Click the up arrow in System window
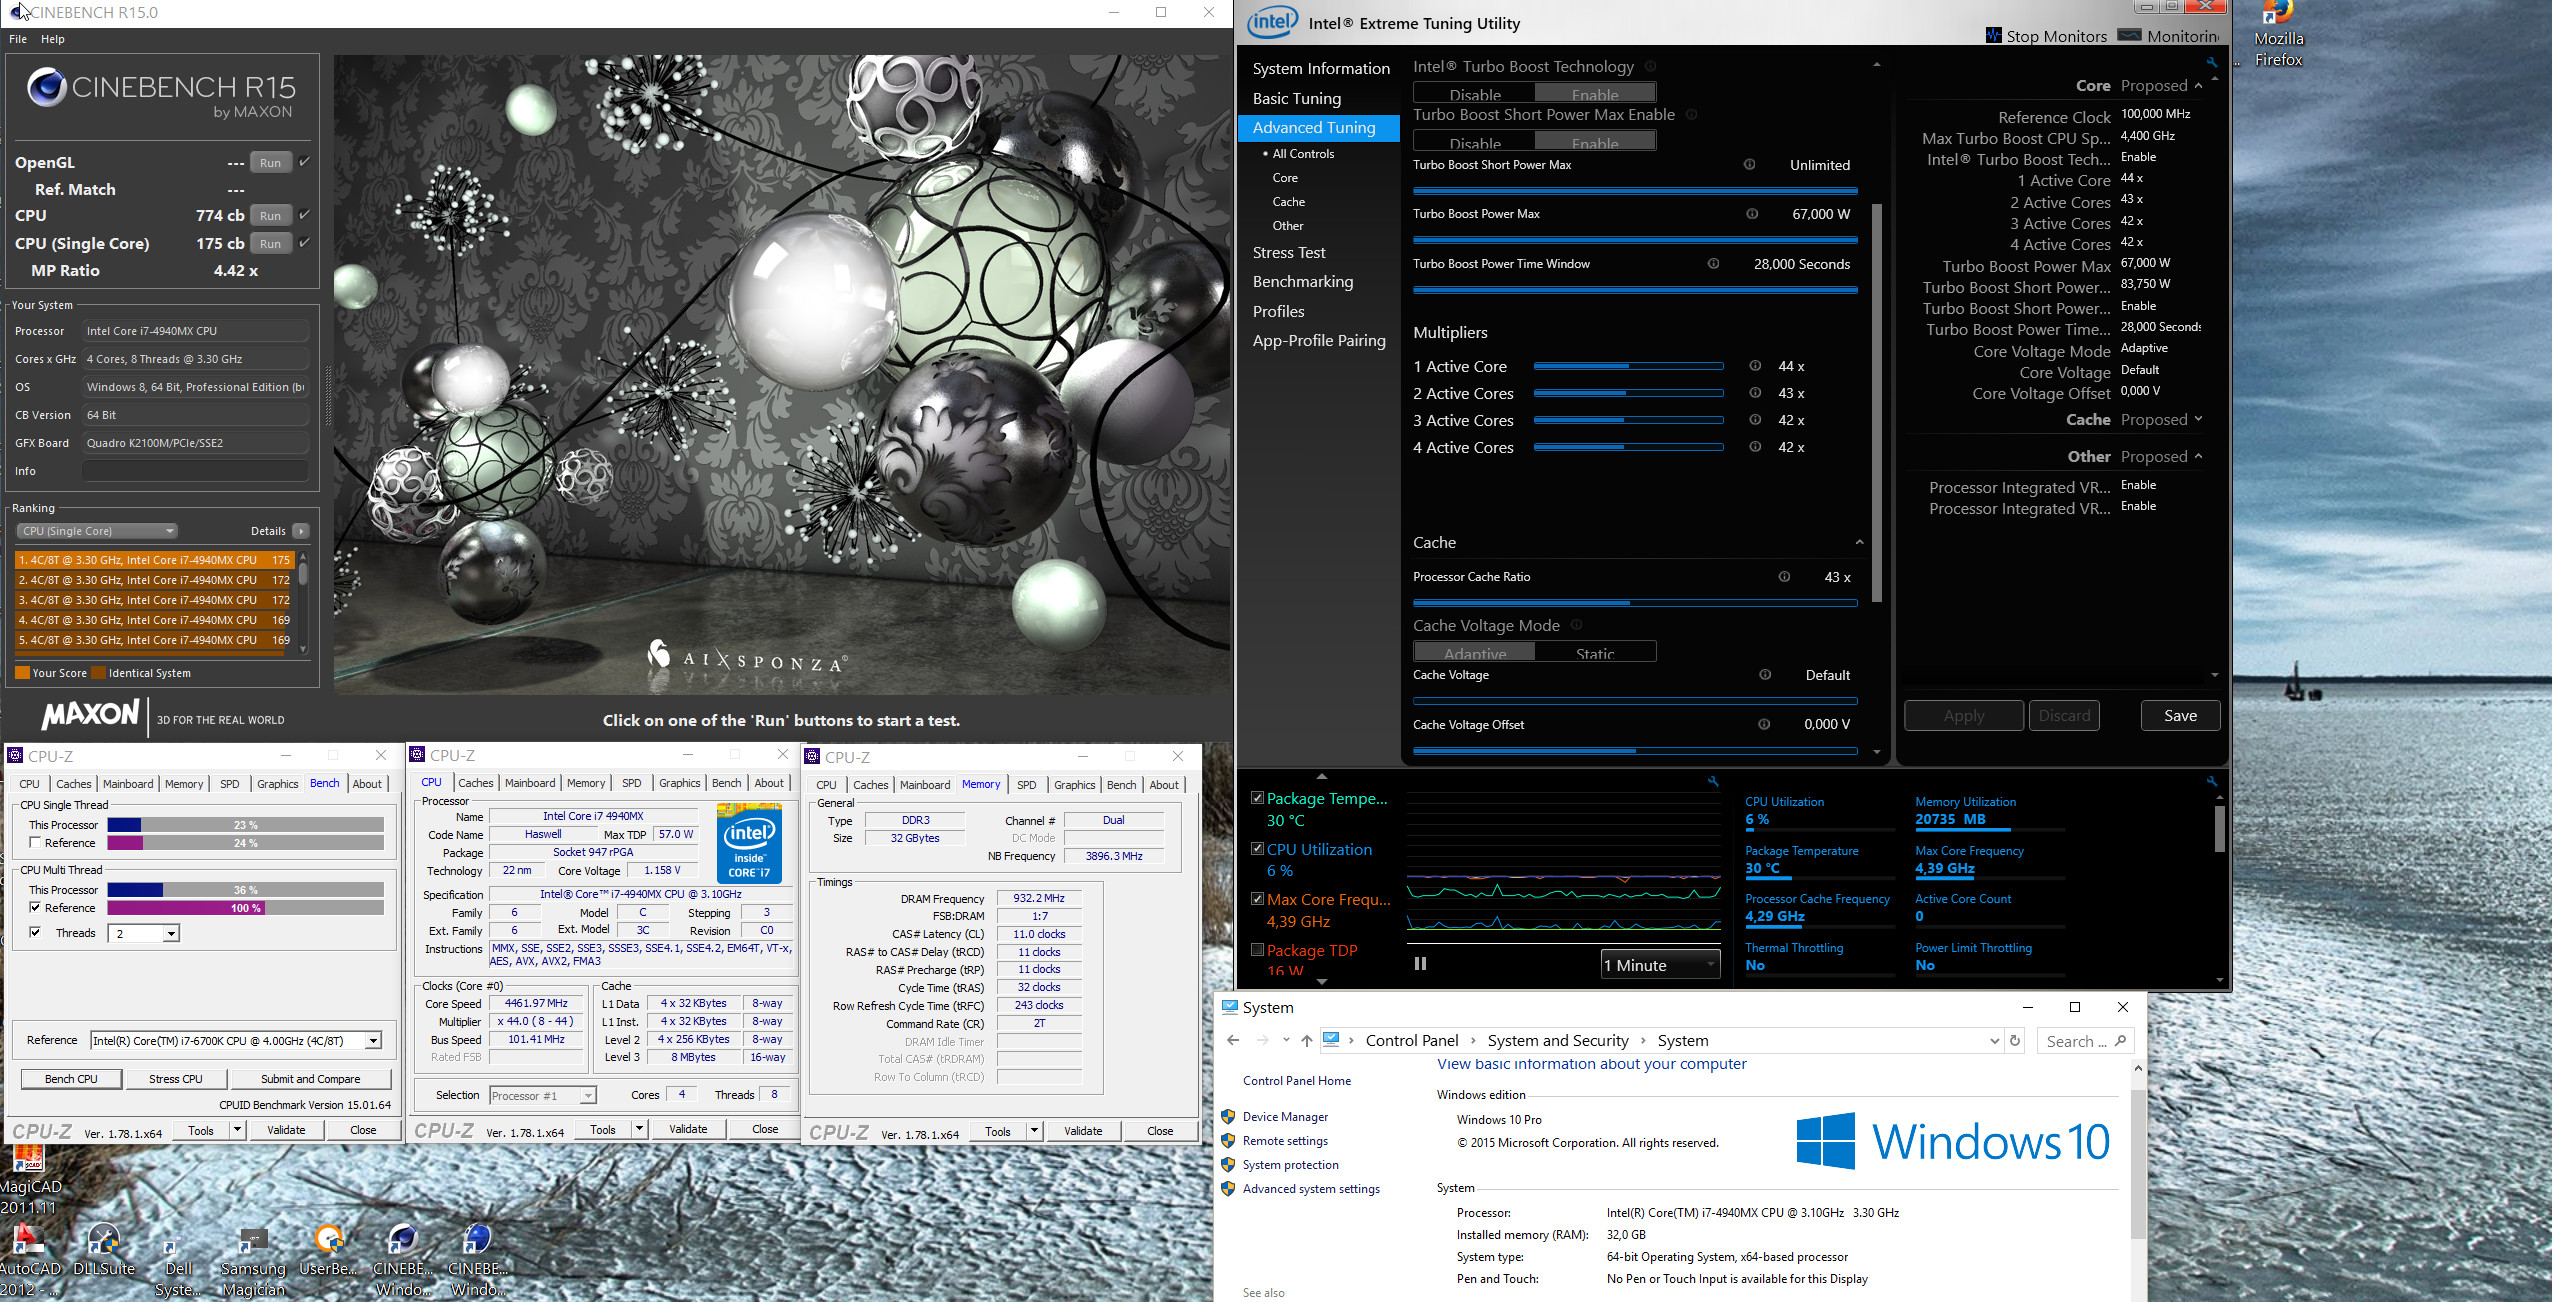 click(1306, 1040)
